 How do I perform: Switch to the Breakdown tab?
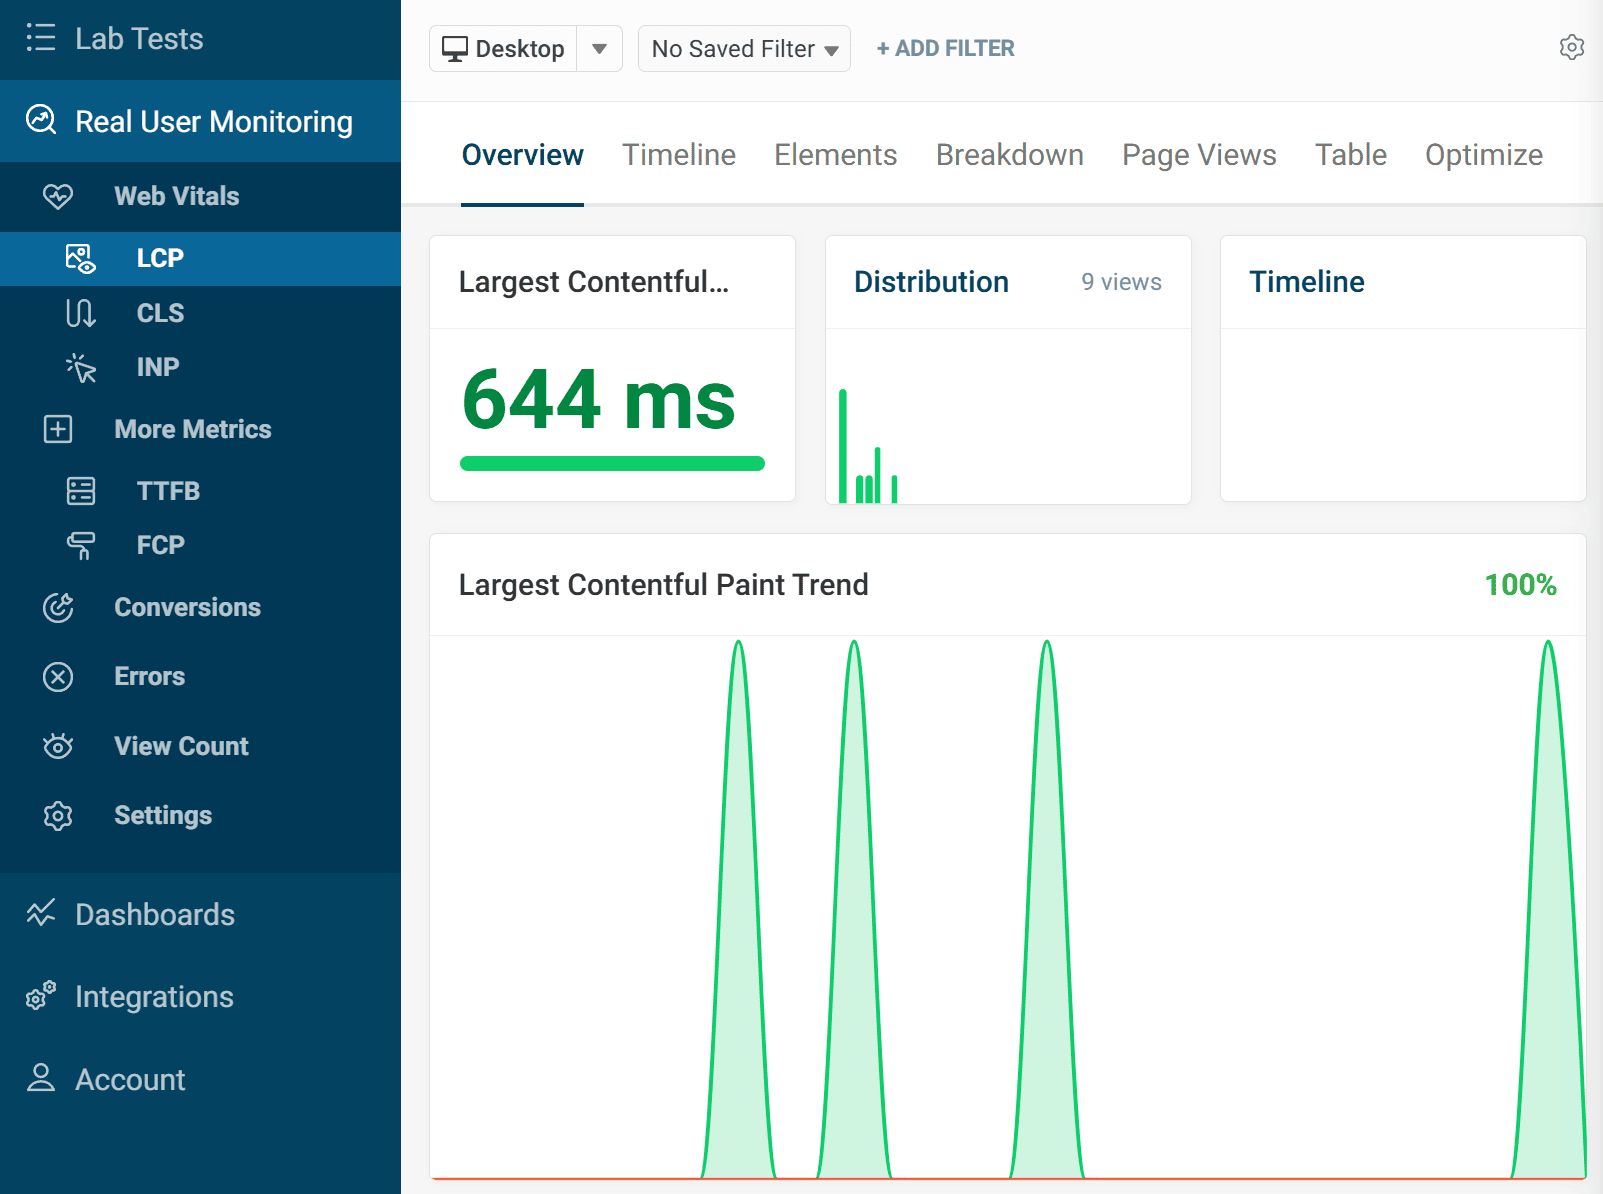coord(1009,155)
